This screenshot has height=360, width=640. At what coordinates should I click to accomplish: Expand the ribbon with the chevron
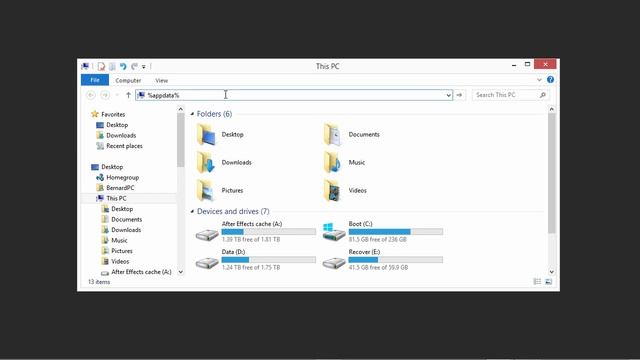(x=539, y=80)
